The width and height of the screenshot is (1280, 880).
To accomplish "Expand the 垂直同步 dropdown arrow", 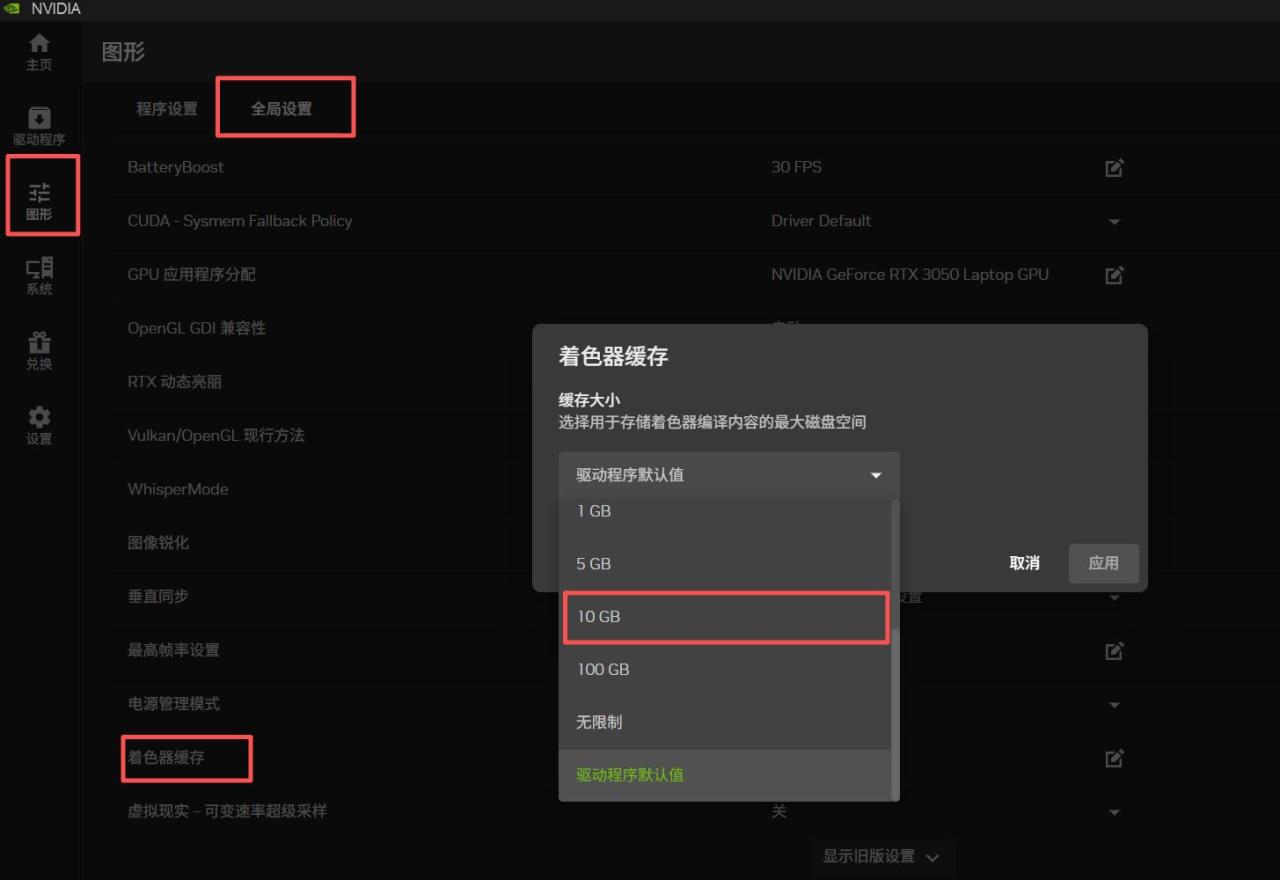I will (1114, 598).
